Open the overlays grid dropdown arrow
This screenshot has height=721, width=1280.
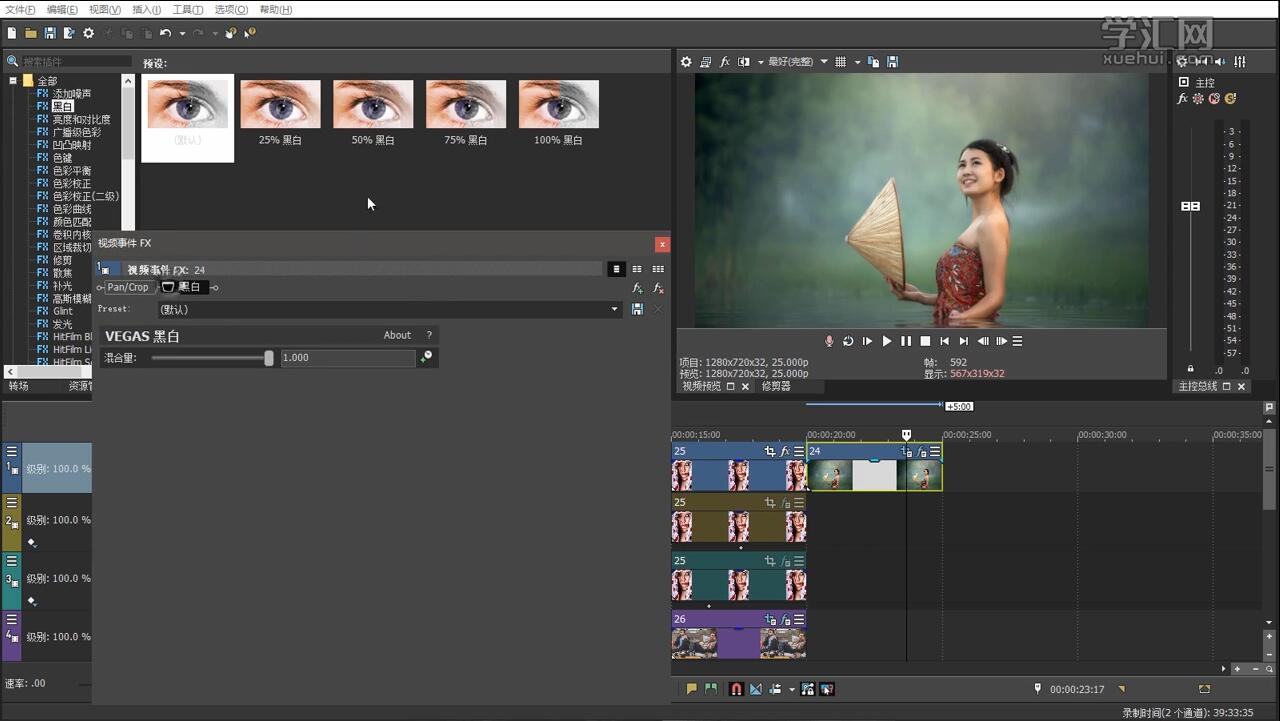tap(857, 62)
